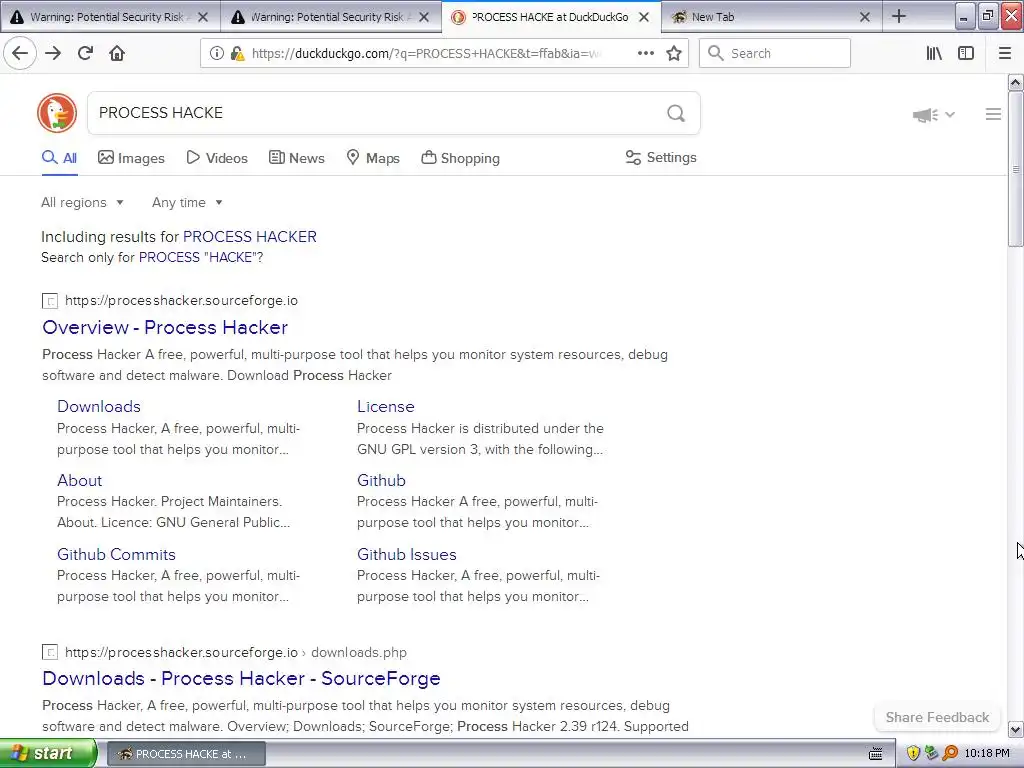Viewport: 1024px width, 768px height.
Task: Open the page actions three-dots menu
Action: (645, 54)
